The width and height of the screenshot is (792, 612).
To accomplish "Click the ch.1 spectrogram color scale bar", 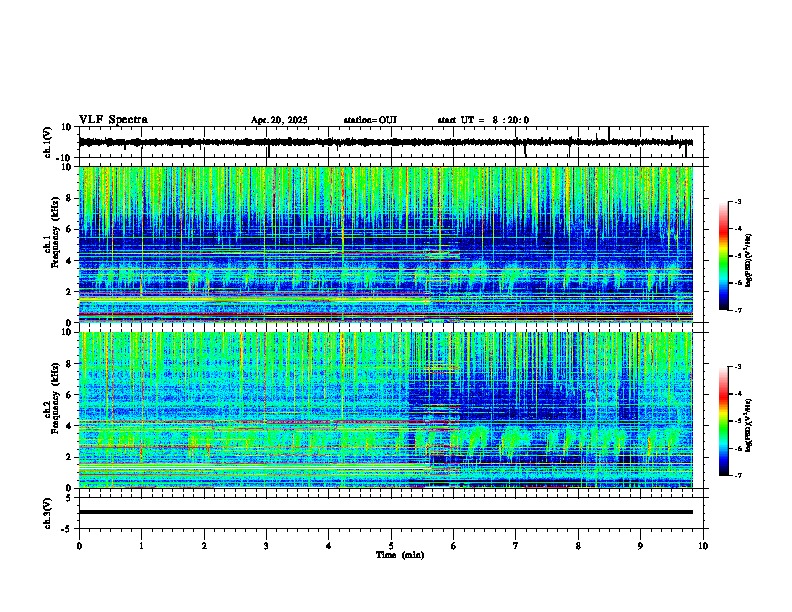I will click(x=724, y=256).
